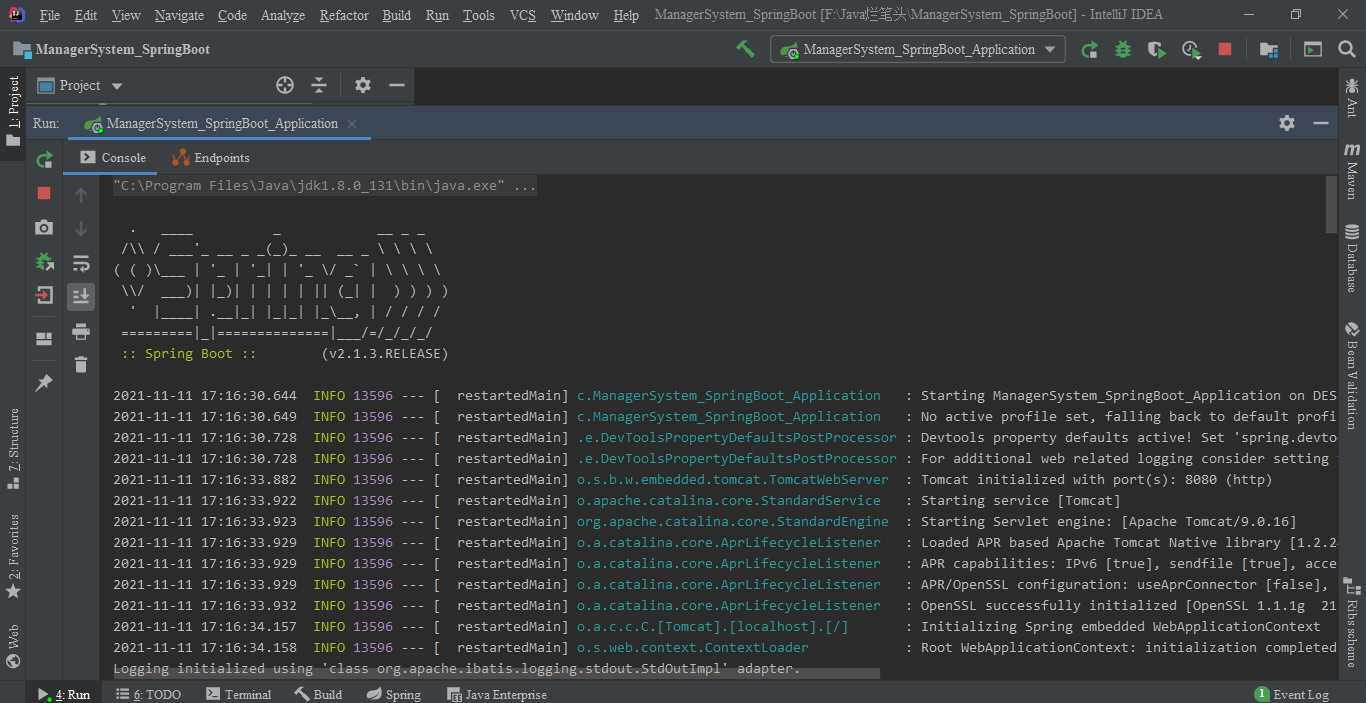
Task: Open the Ant side panel
Action: point(1352,98)
